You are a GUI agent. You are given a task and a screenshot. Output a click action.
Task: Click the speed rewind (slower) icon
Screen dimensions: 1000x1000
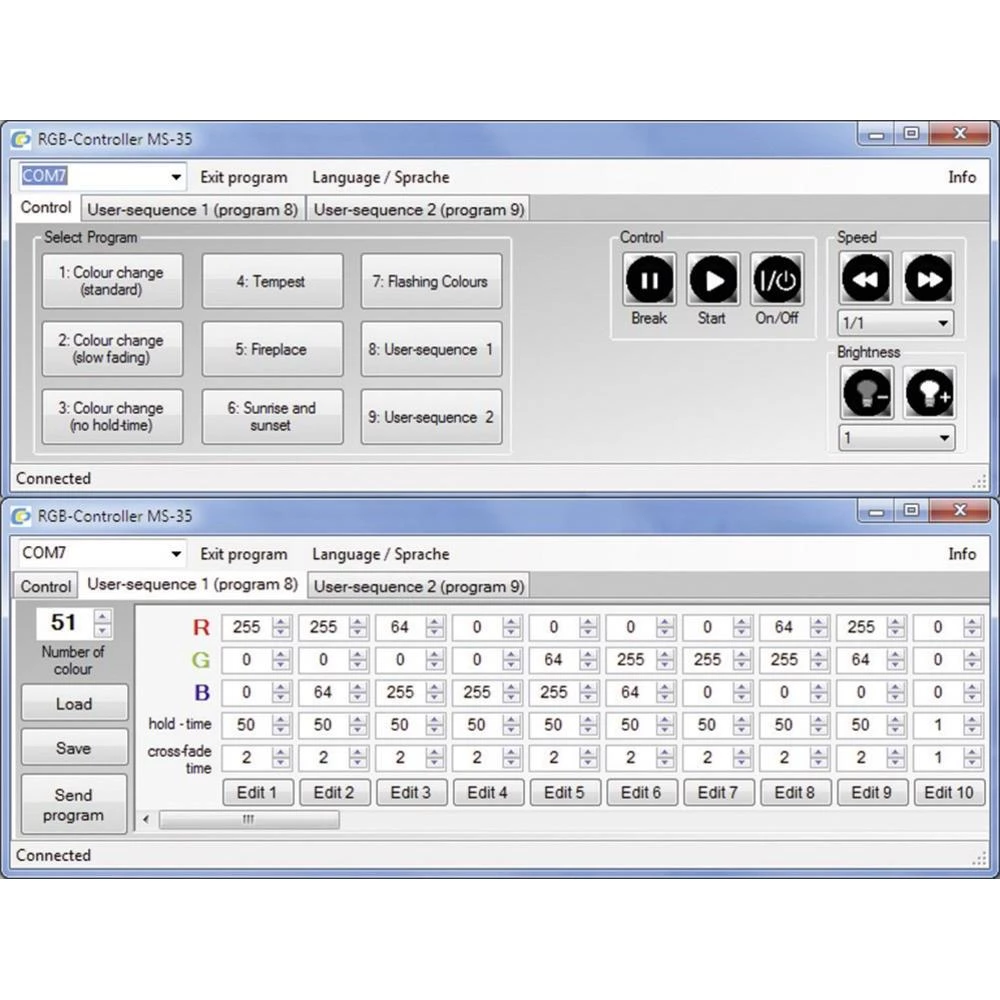pyautogui.click(x=866, y=279)
